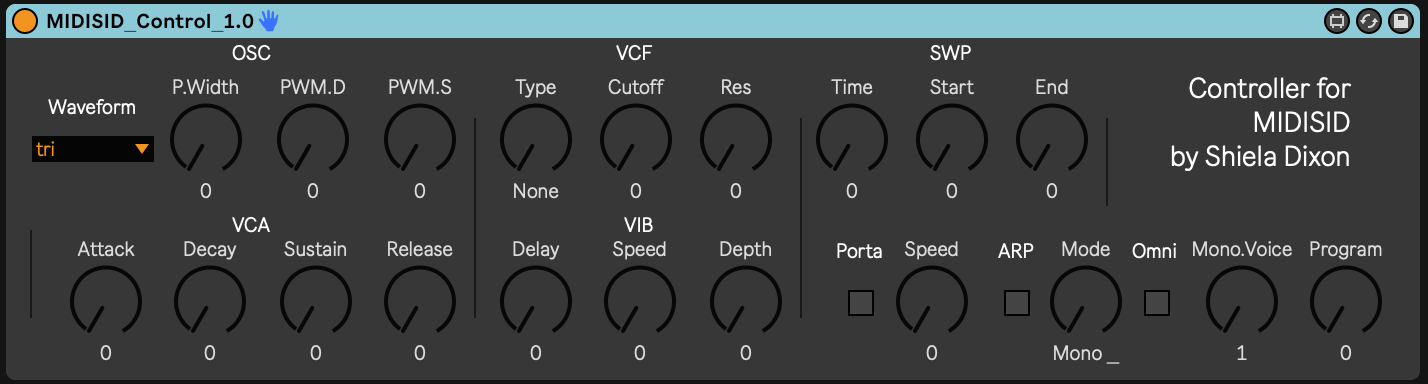The height and width of the screenshot is (384, 1428).
Task: Click the VCF Cutoff knob
Action: pos(636,139)
